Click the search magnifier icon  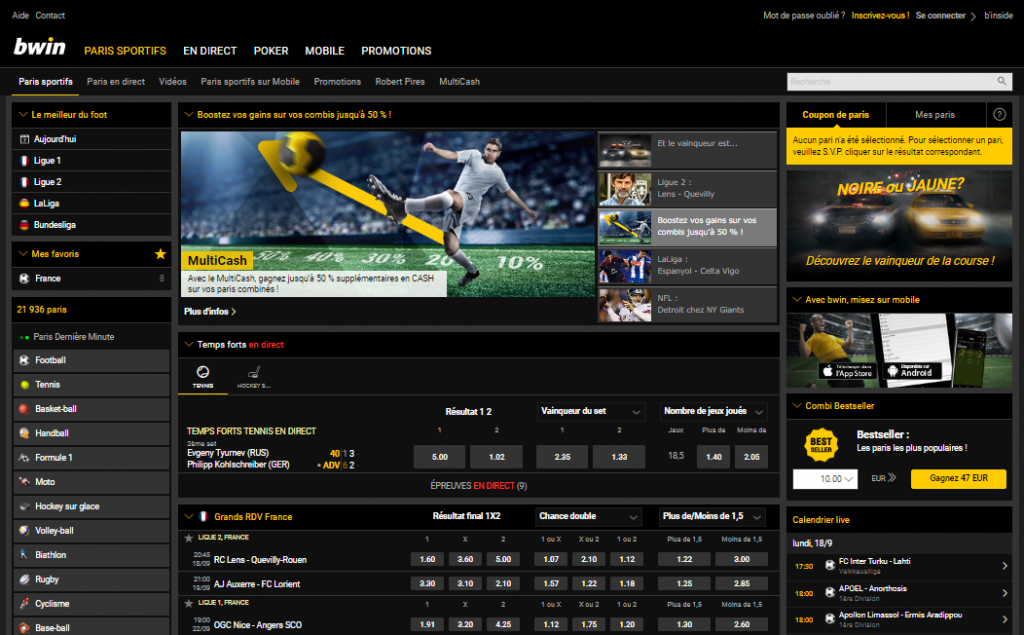(1002, 81)
